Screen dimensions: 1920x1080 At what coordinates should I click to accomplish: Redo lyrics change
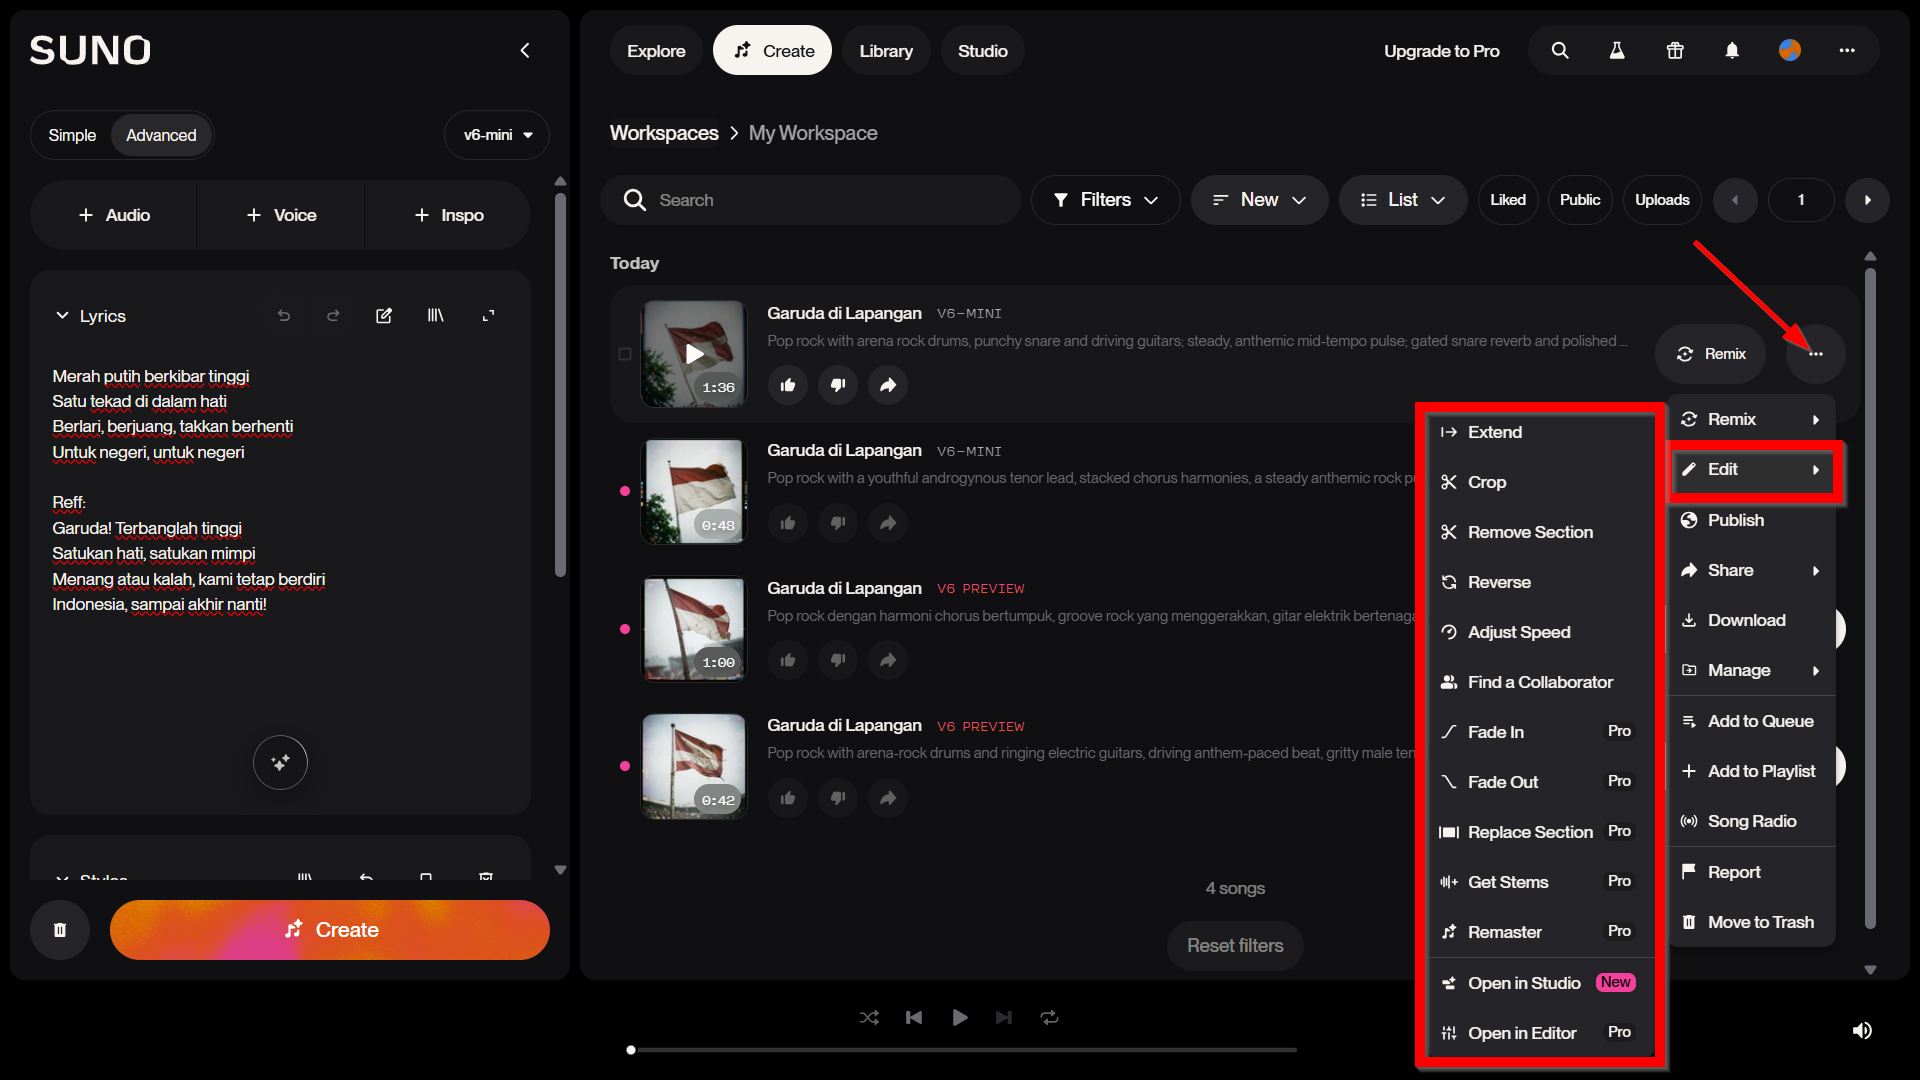tap(333, 316)
